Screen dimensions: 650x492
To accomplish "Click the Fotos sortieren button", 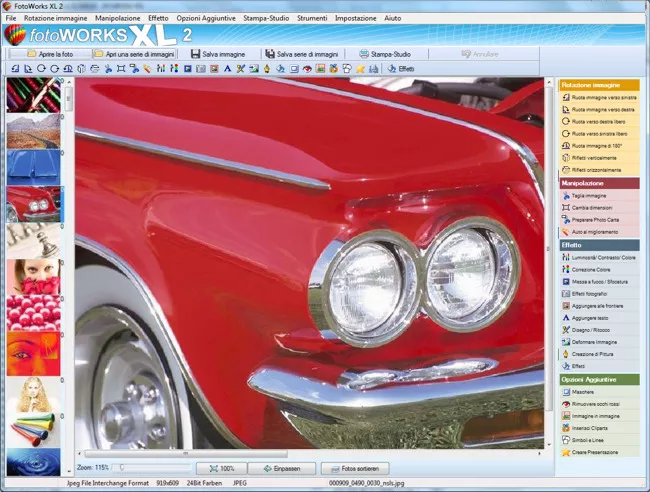I will [355, 468].
